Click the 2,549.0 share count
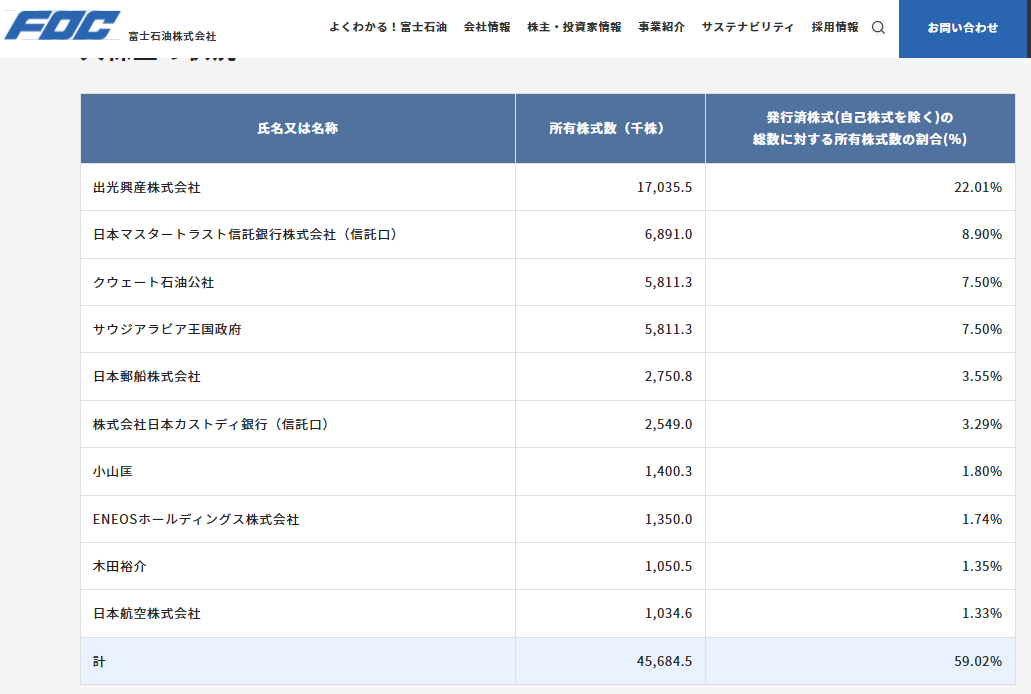 (x=668, y=424)
